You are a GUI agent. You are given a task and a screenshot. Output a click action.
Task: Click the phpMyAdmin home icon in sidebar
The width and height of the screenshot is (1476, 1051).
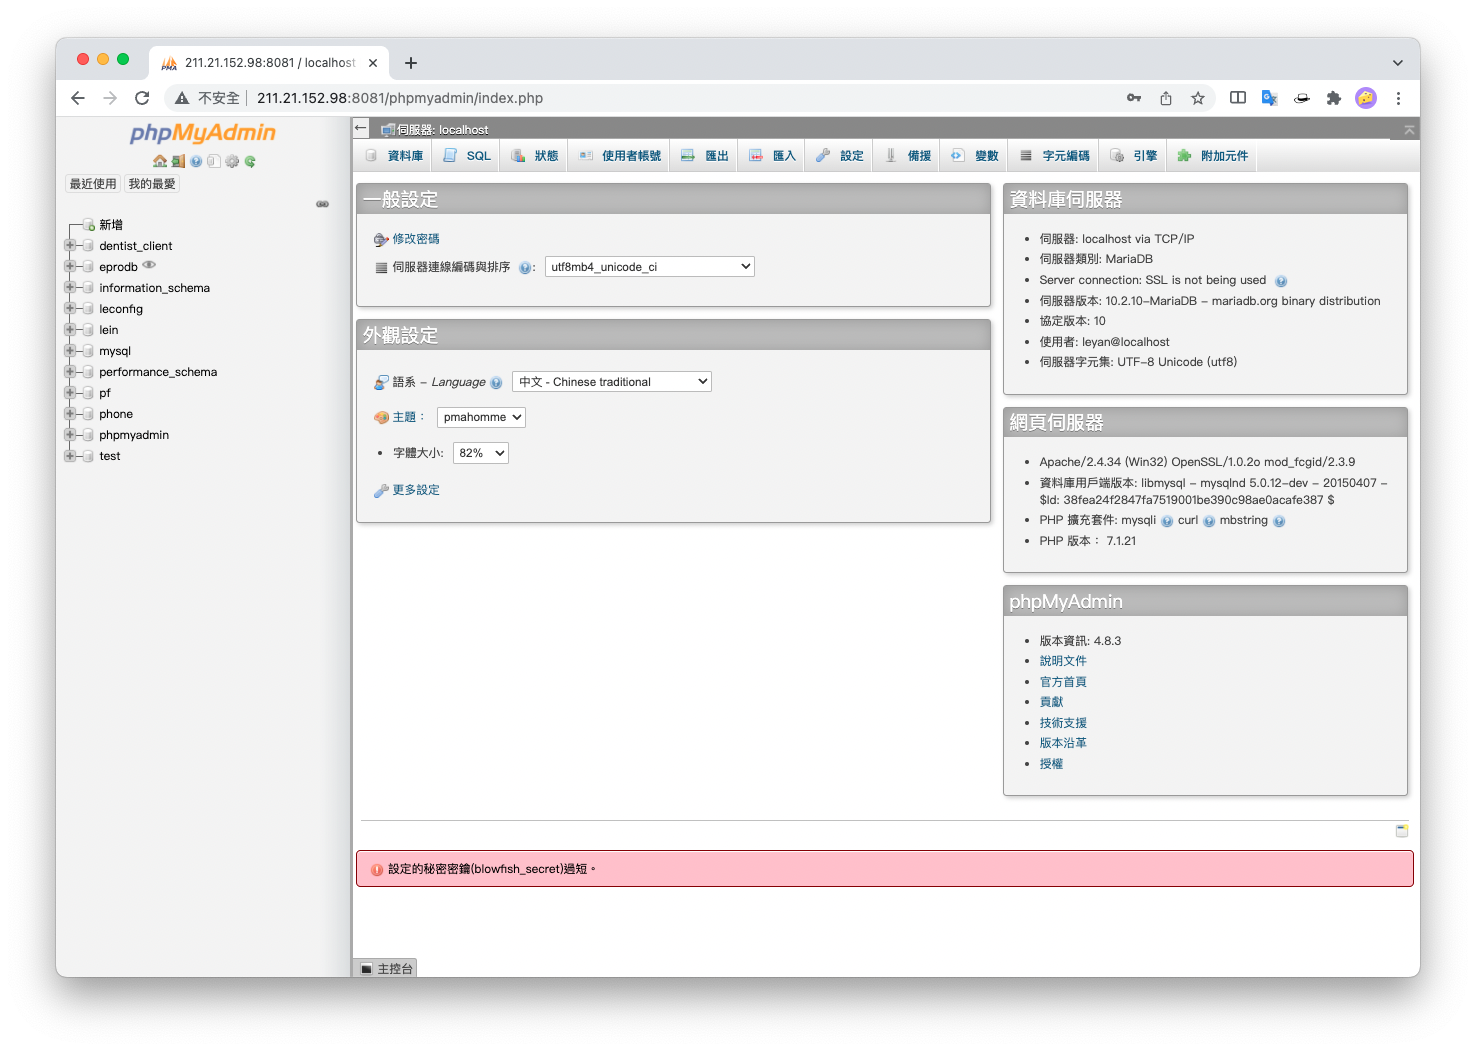point(160,161)
